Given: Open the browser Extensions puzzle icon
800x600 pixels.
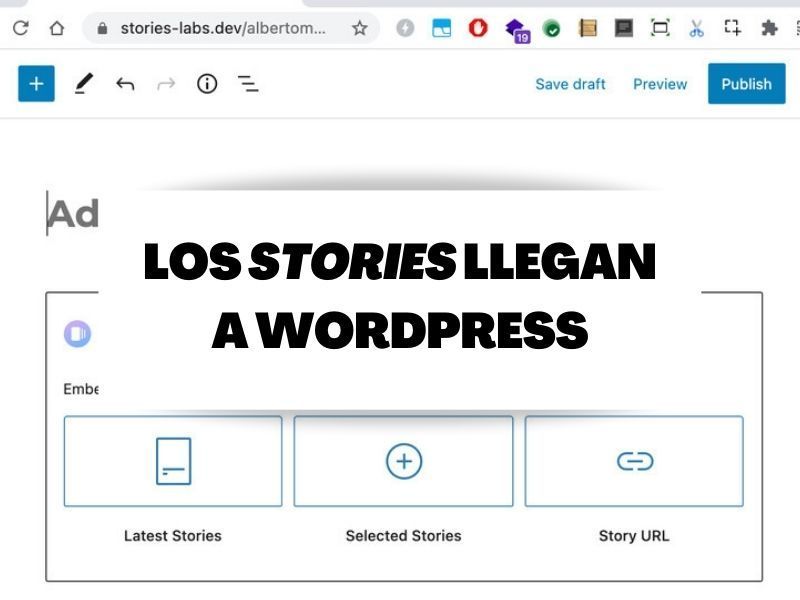Looking at the screenshot, I should 769,29.
